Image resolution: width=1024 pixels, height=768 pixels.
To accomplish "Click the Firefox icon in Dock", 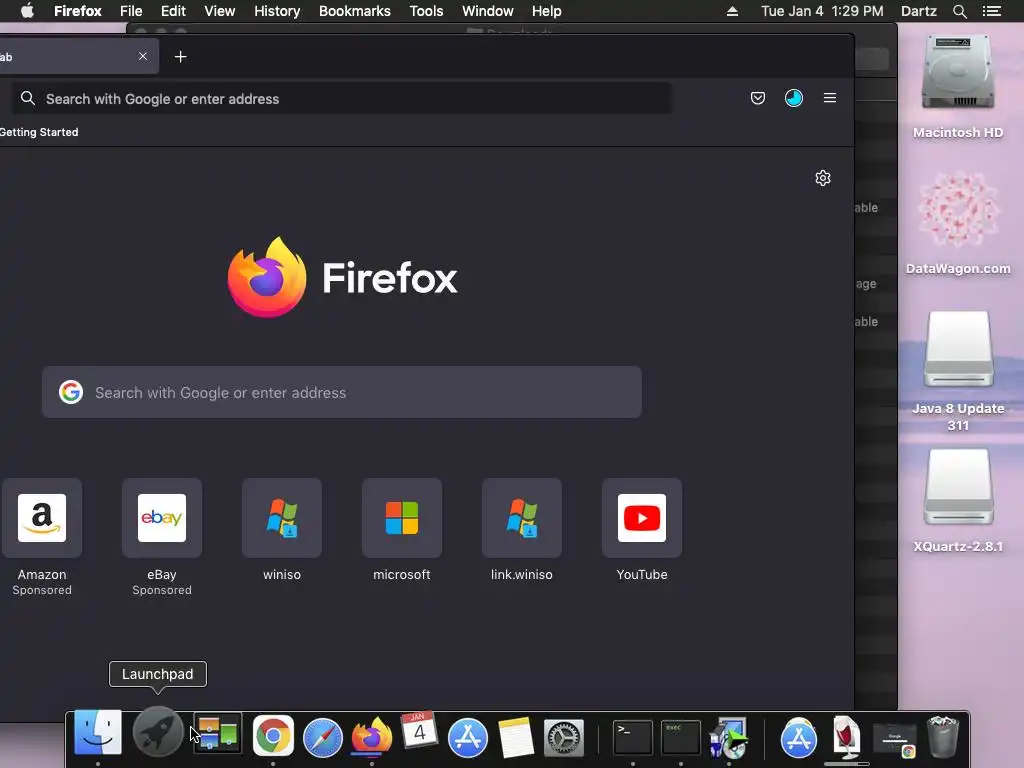I will (372, 736).
